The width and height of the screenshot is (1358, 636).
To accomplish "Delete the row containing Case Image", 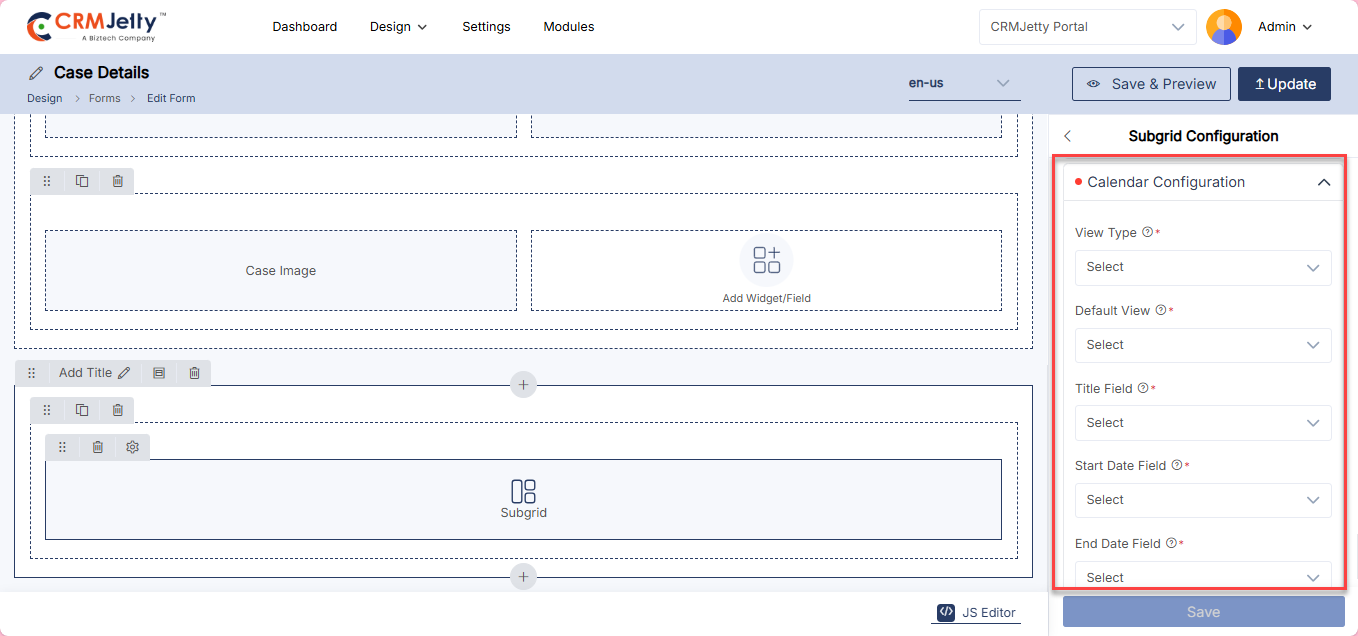I will click(118, 181).
